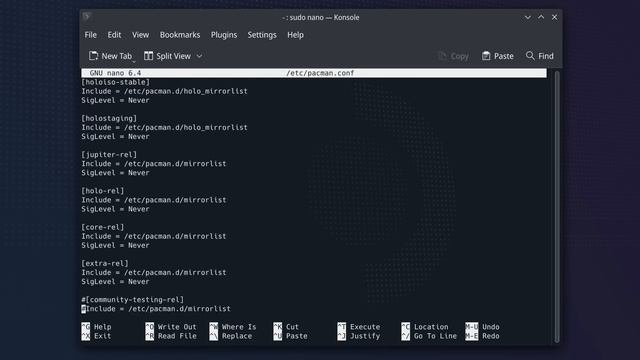
Task: Click the M-E Redo shortcut
Action: (x=482, y=336)
